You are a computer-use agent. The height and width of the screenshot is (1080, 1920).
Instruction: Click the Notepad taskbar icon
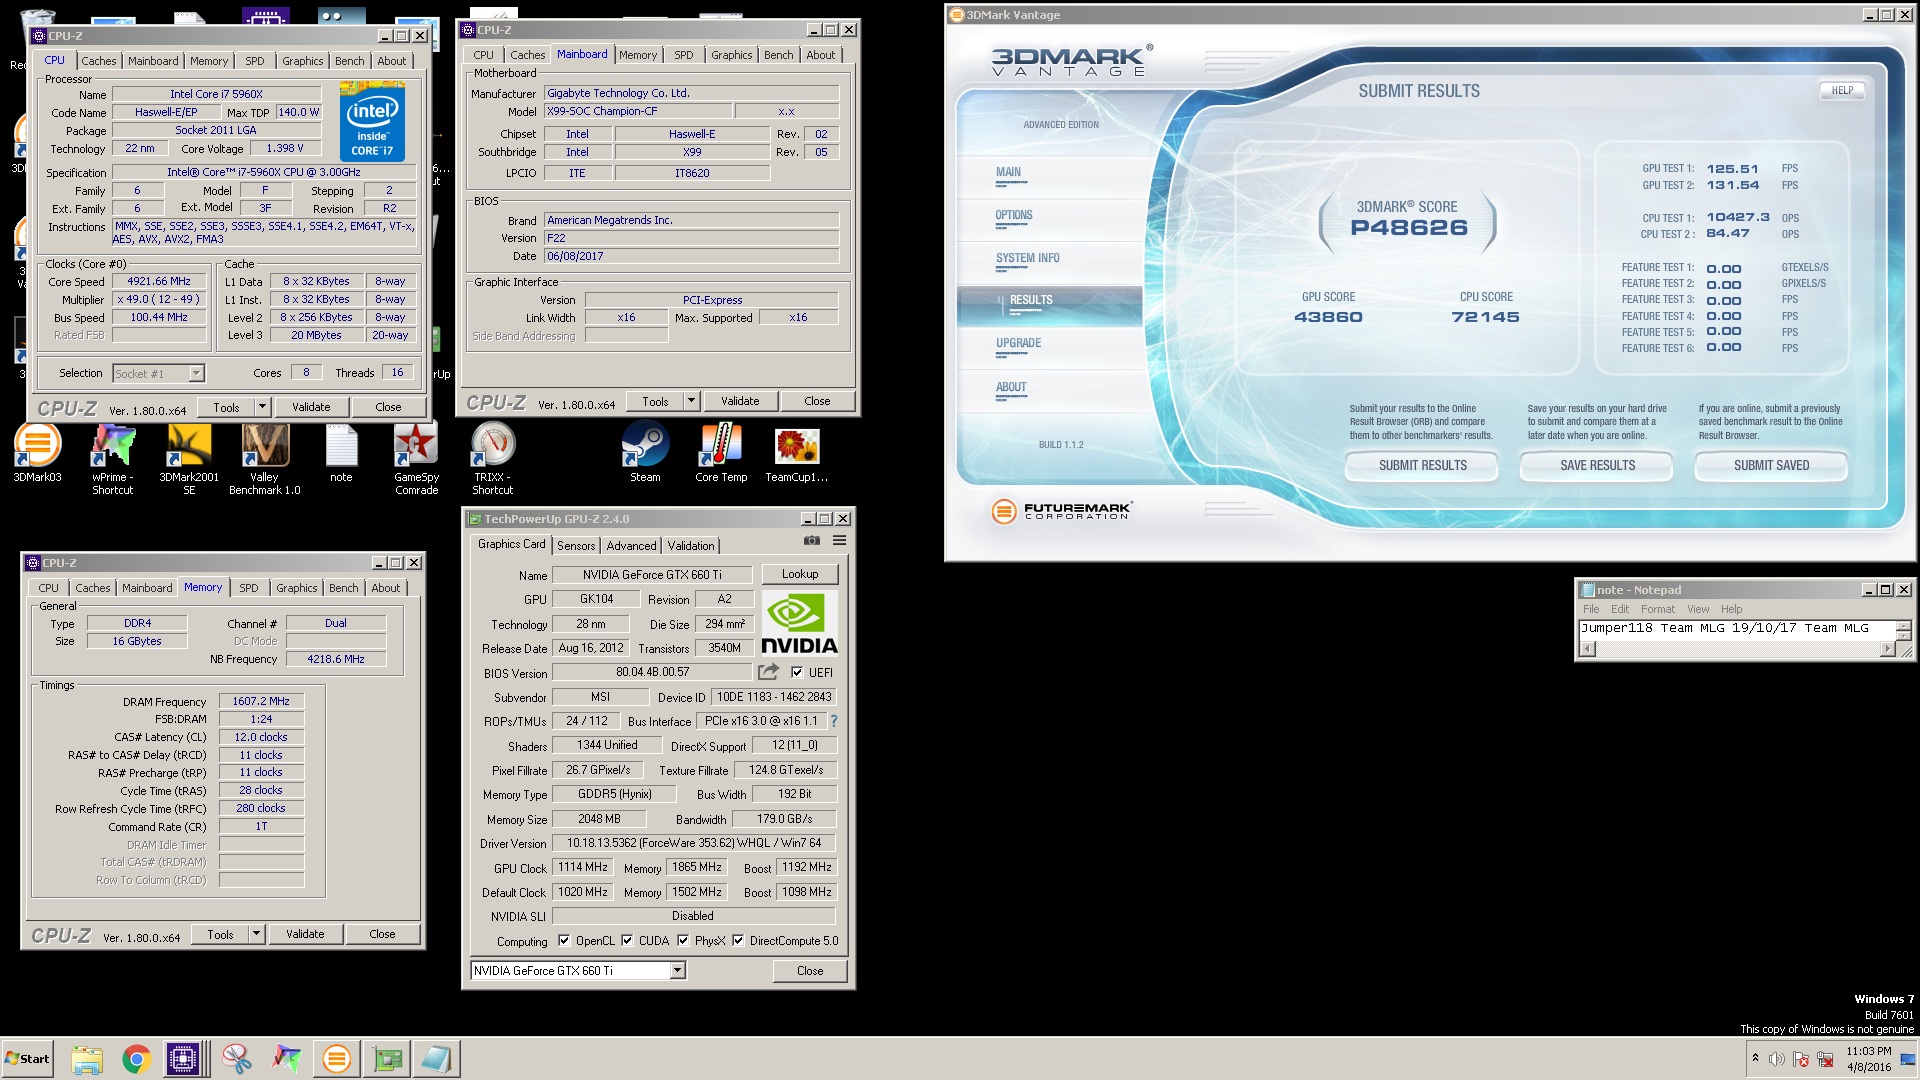click(436, 1059)
